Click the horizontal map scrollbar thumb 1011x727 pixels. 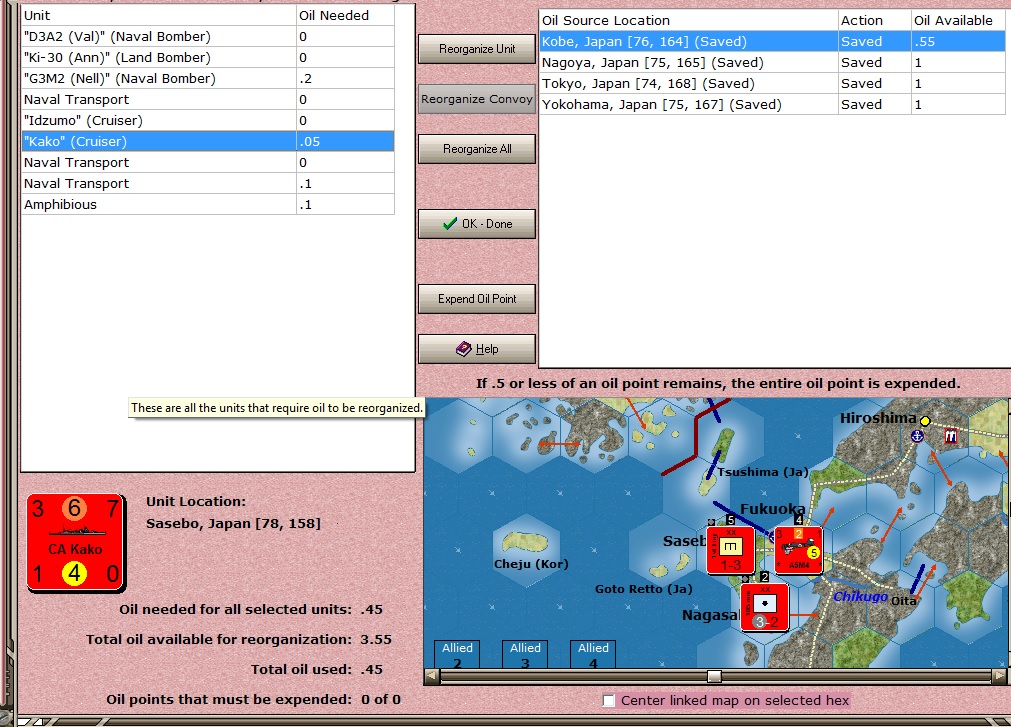click(x=714, y=676)
